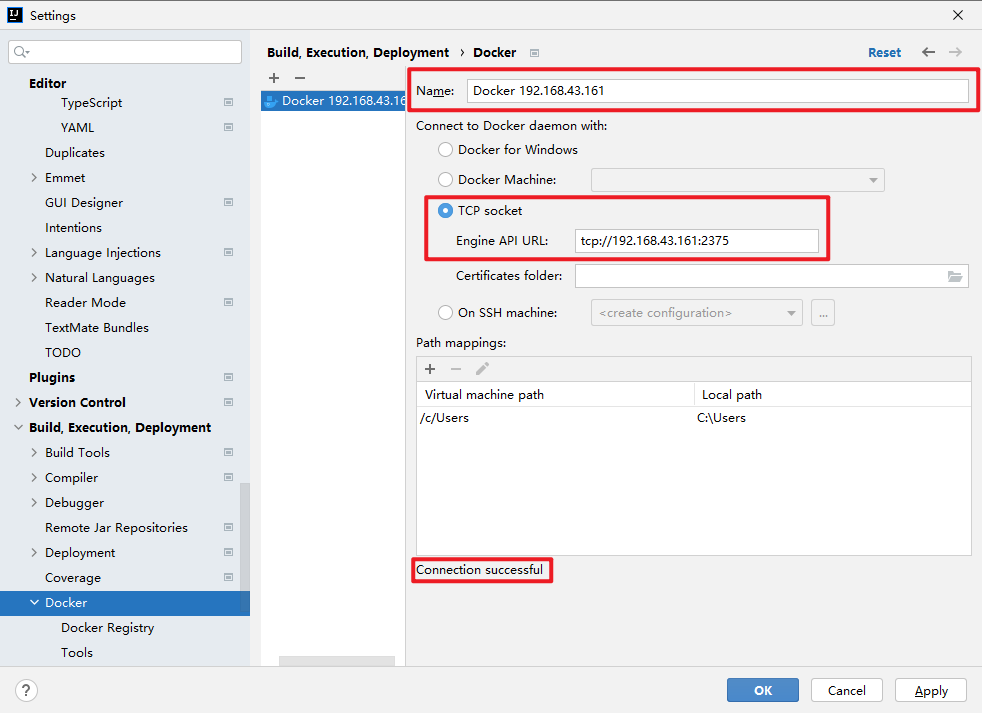Expand the Emmet tree node

tap(34, 178)
